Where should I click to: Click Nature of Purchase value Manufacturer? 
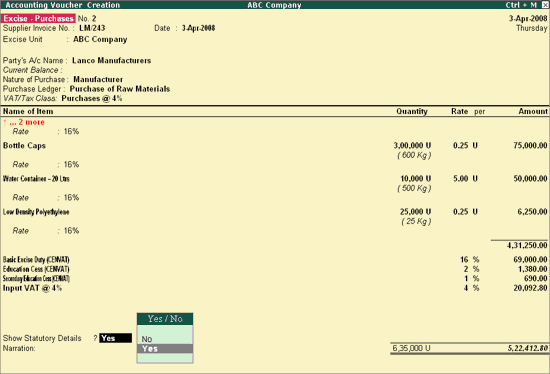tap(98, 80)
